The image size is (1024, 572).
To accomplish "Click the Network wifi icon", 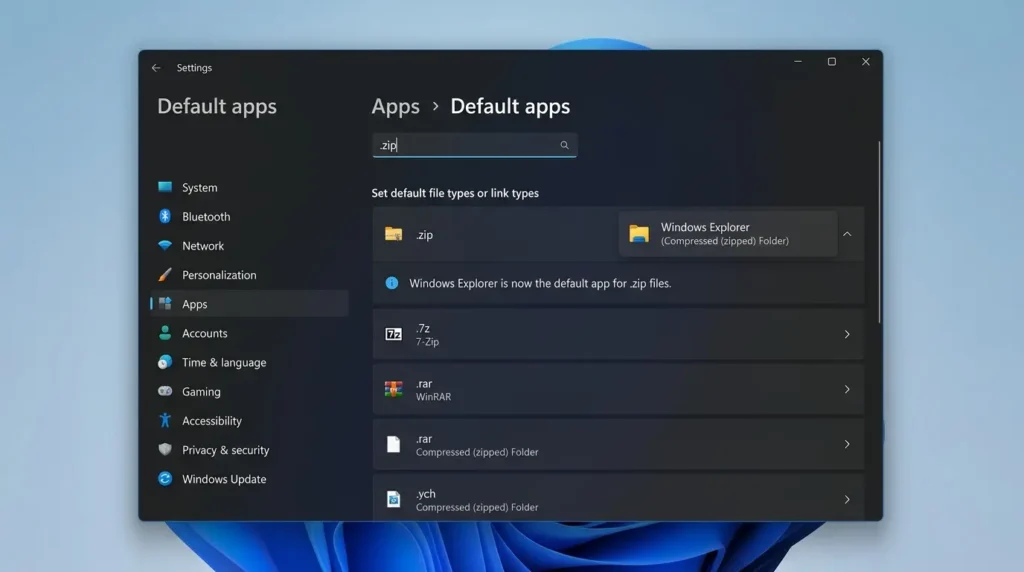I will (165, 246).
